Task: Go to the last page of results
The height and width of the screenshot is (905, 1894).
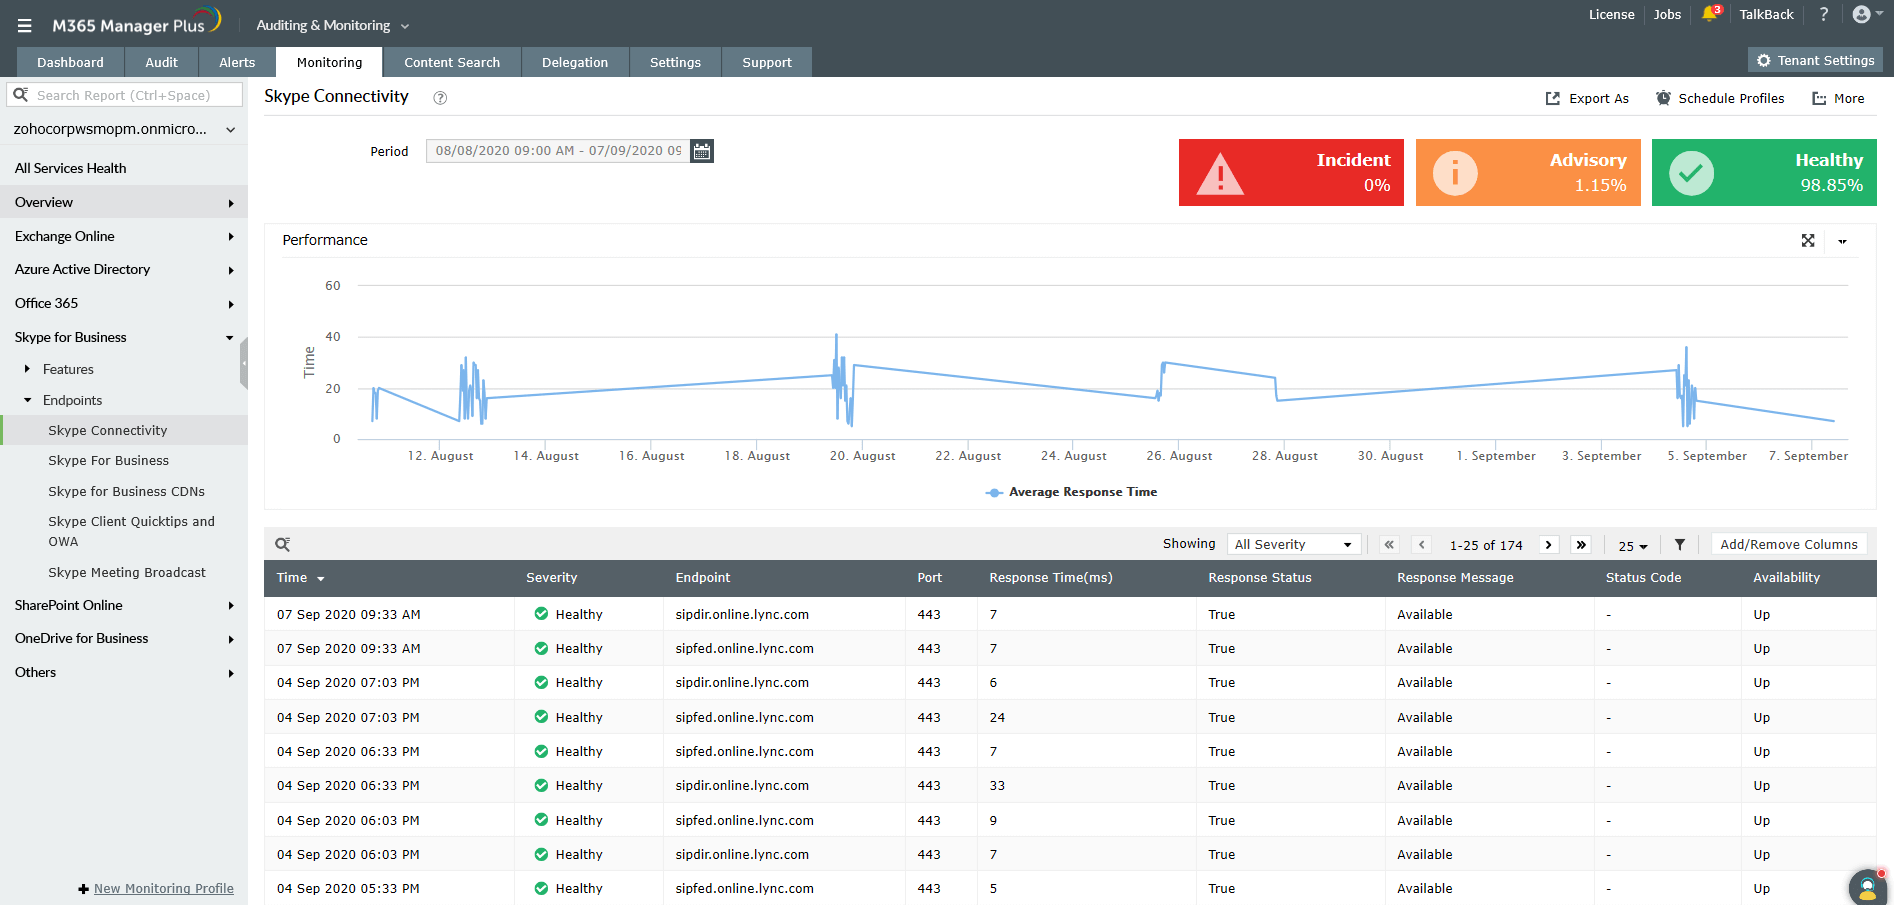Action: (x=1581, y=545)
